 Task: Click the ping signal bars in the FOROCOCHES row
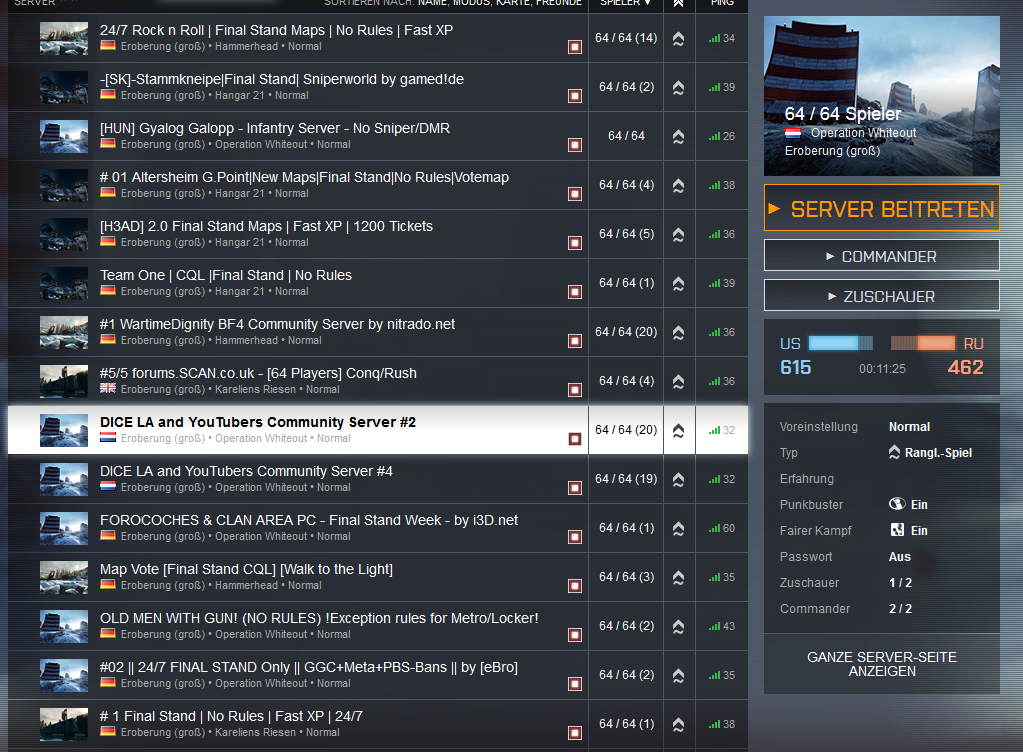[x=714, y=528]
